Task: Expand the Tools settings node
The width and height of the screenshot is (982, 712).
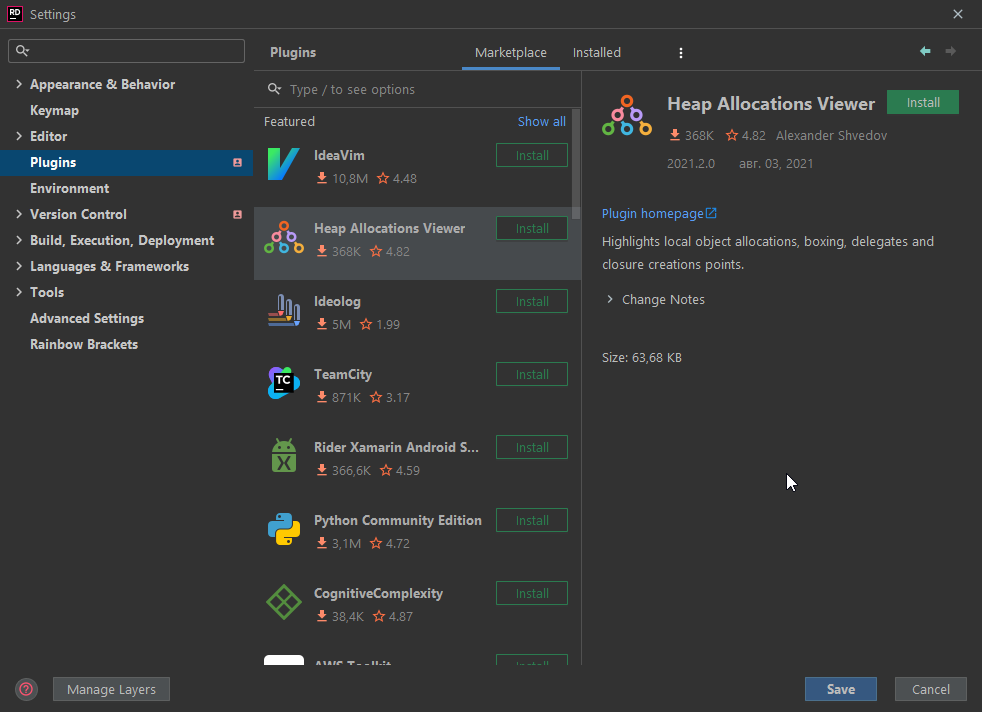Action: pos(19,292)
